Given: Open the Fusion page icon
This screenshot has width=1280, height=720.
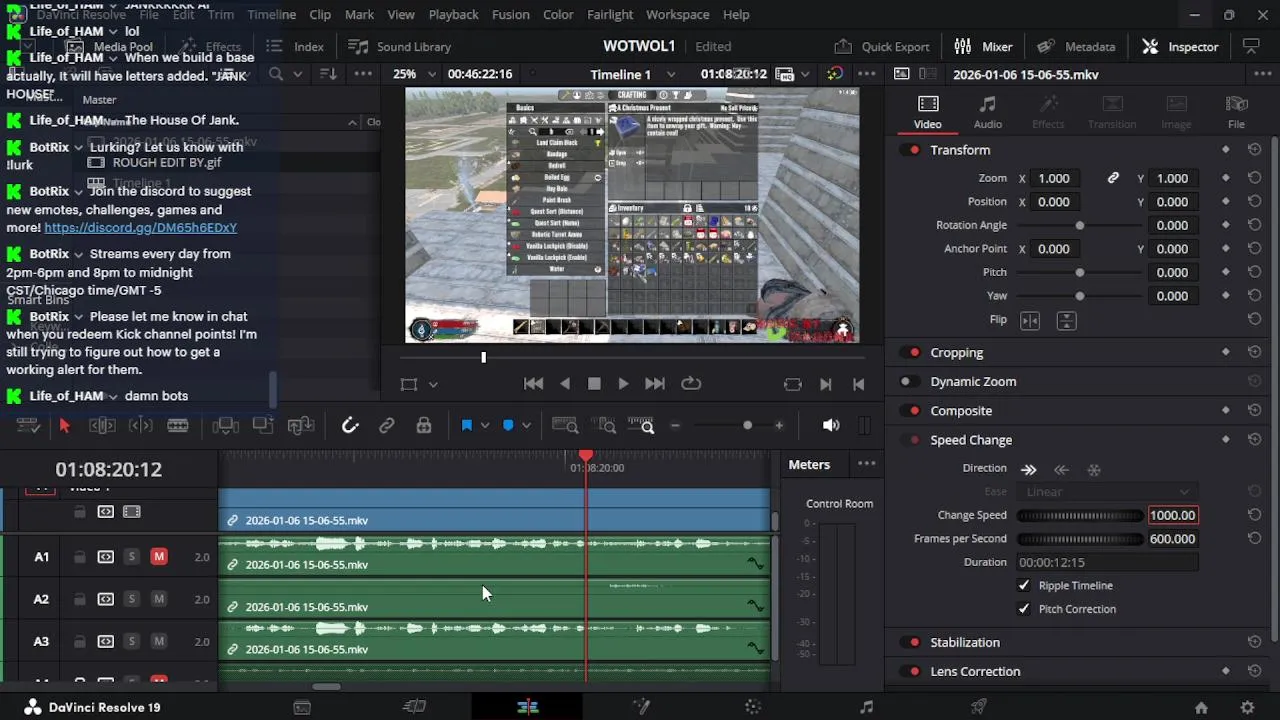Looking at the screenshot, I should tap(641, 707).
